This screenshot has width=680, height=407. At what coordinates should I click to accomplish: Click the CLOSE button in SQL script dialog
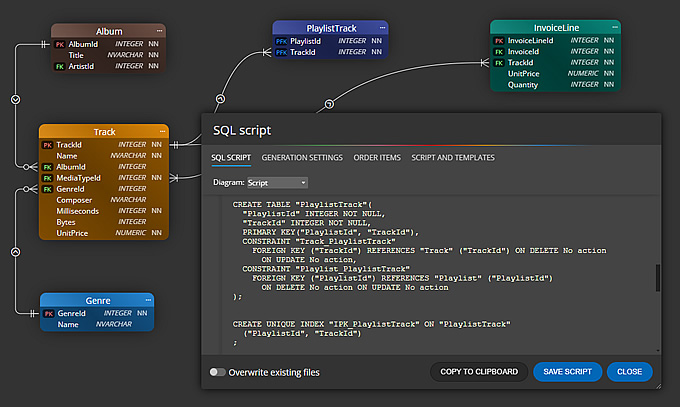pyautogui.click(x=629, y=372)
